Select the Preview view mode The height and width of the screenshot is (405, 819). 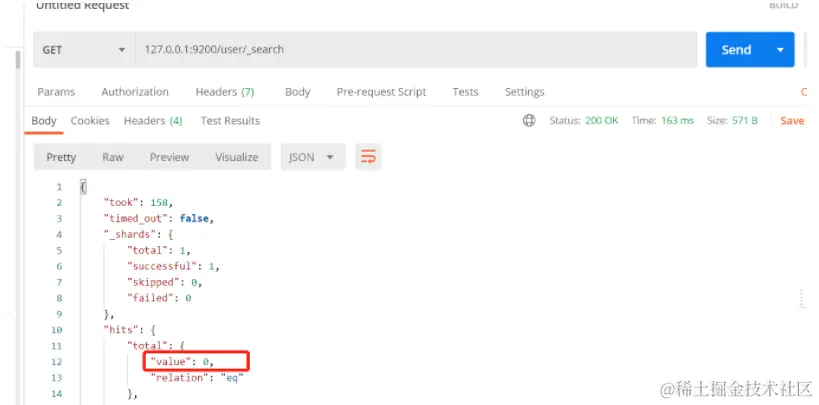169,157
